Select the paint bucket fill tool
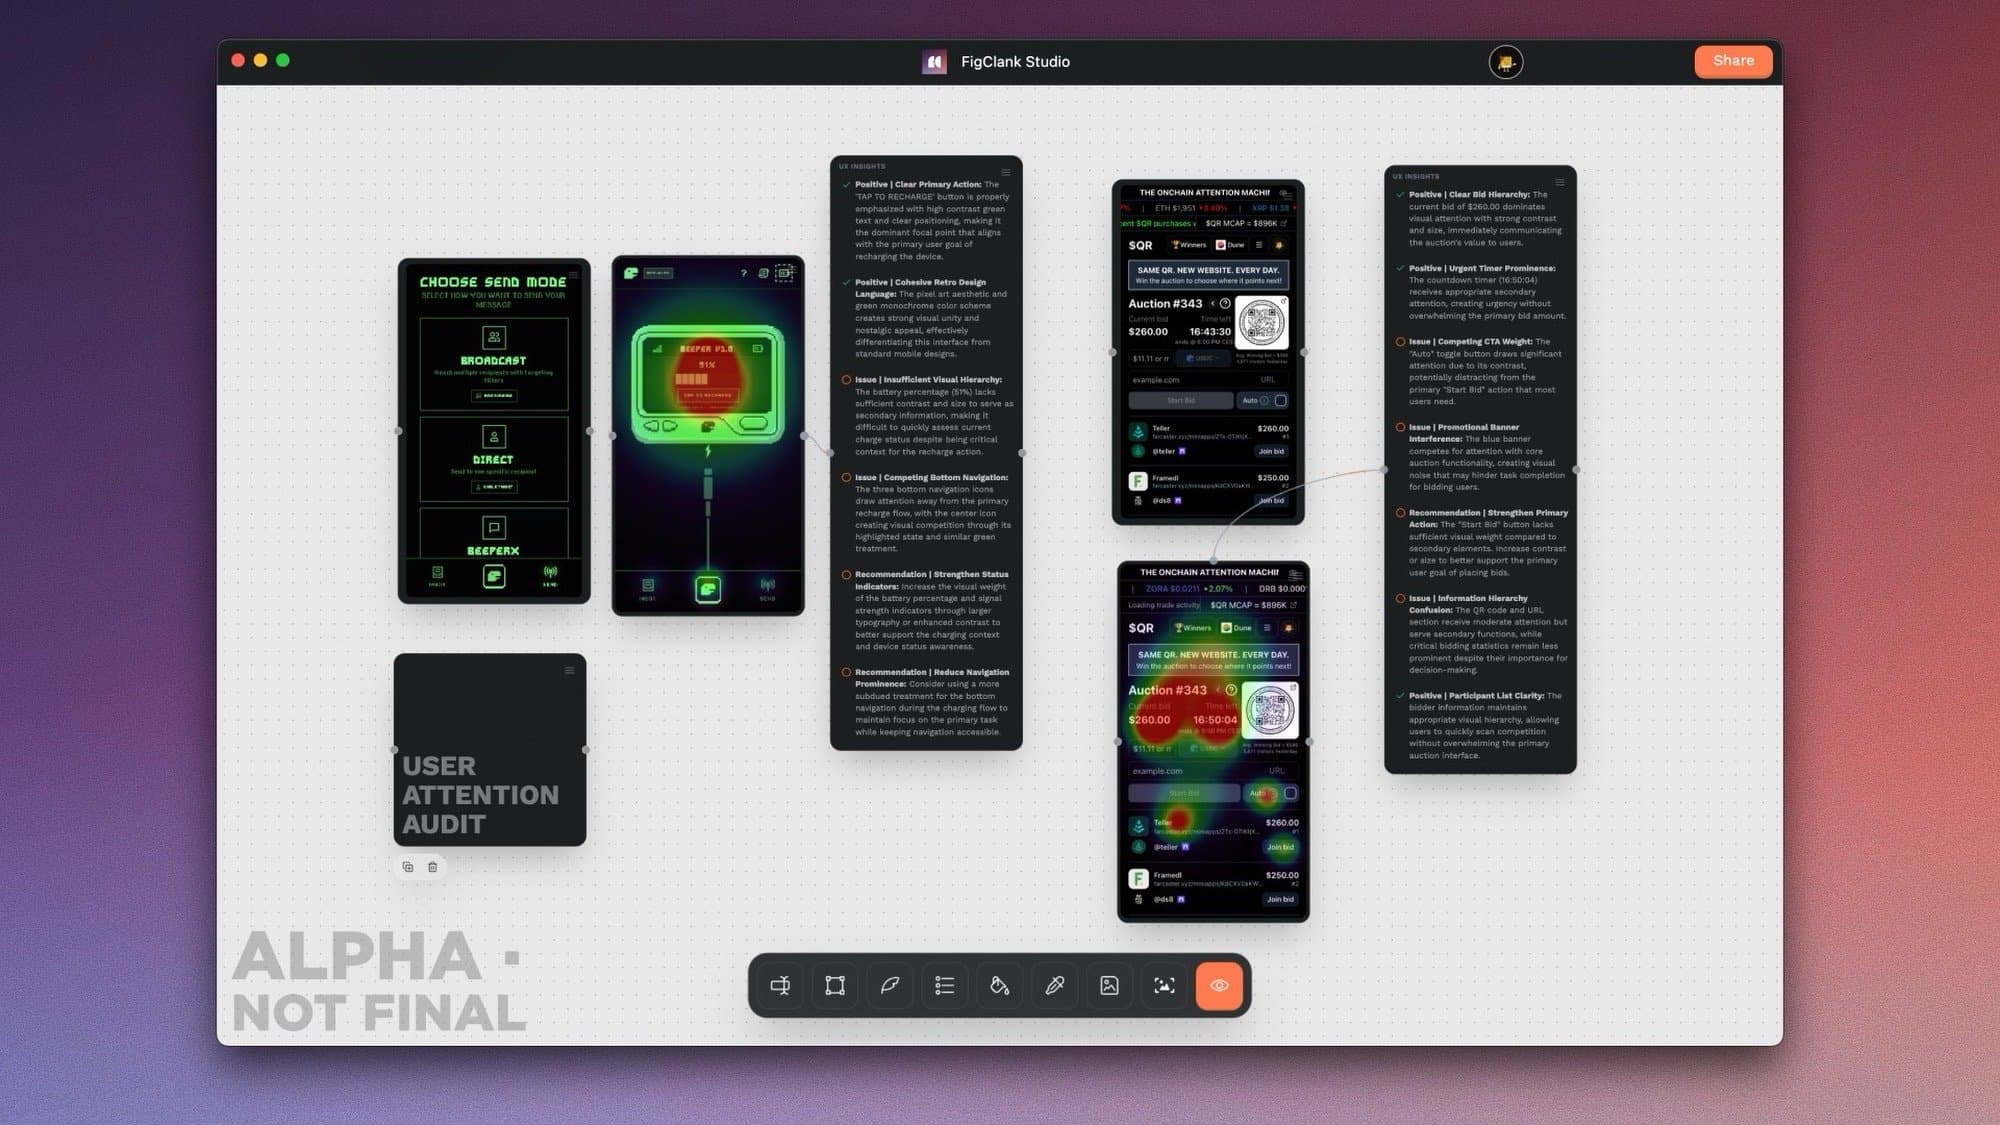This screenshot has width=2000, height=1125. point(999,986)
